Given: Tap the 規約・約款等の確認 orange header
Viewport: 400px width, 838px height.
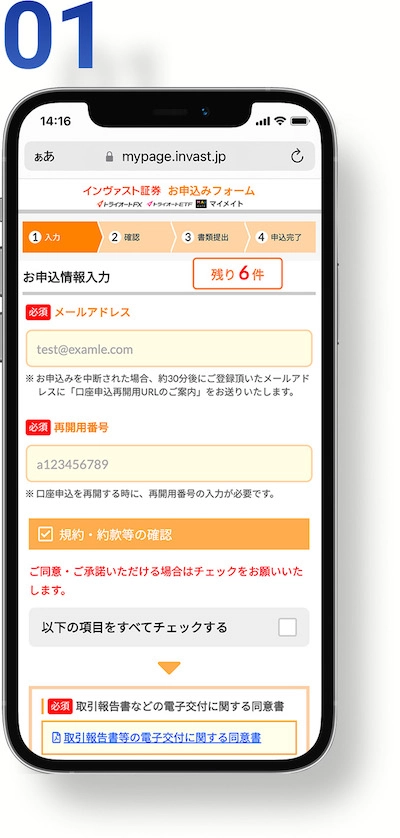Looking at the screenshot, I should tap(169, 533).
